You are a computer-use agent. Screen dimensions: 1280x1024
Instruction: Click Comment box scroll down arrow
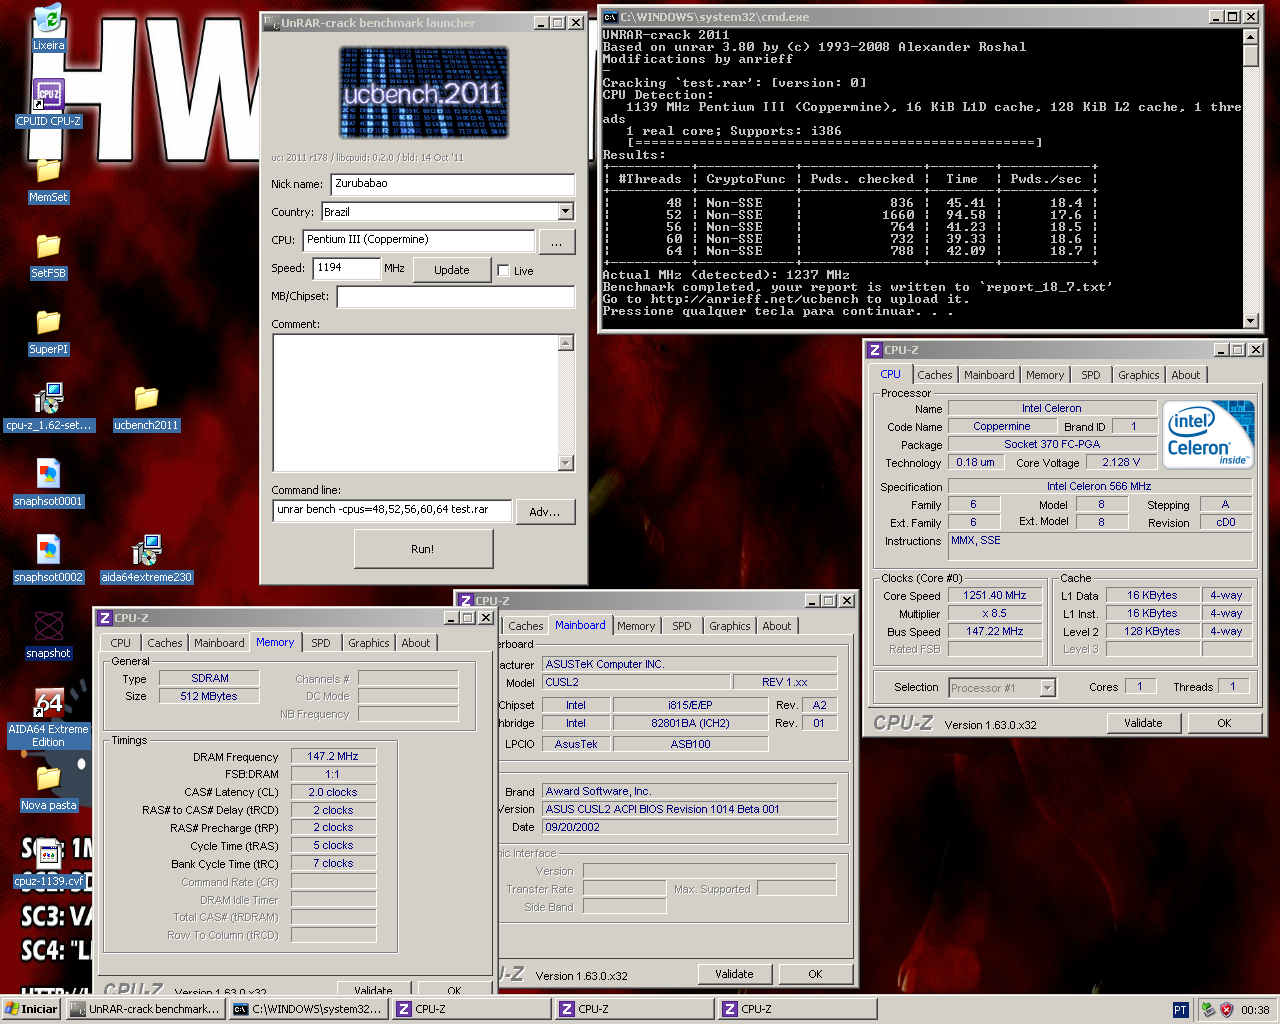coord(566,462)
